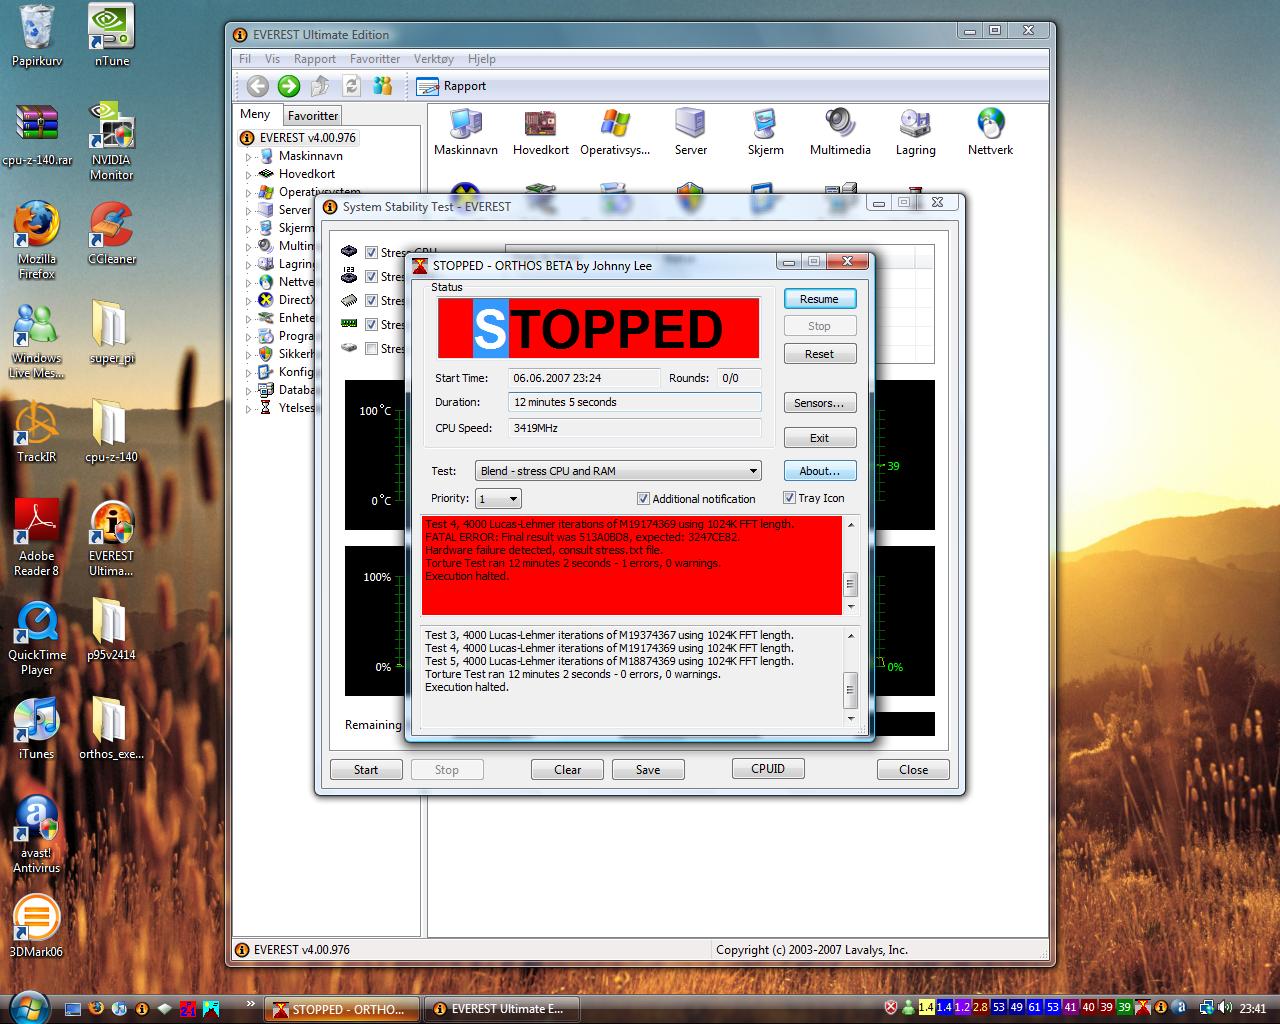Open the About... dialog
This screenshot has height=1024, width=1280.
pos(819,471)
